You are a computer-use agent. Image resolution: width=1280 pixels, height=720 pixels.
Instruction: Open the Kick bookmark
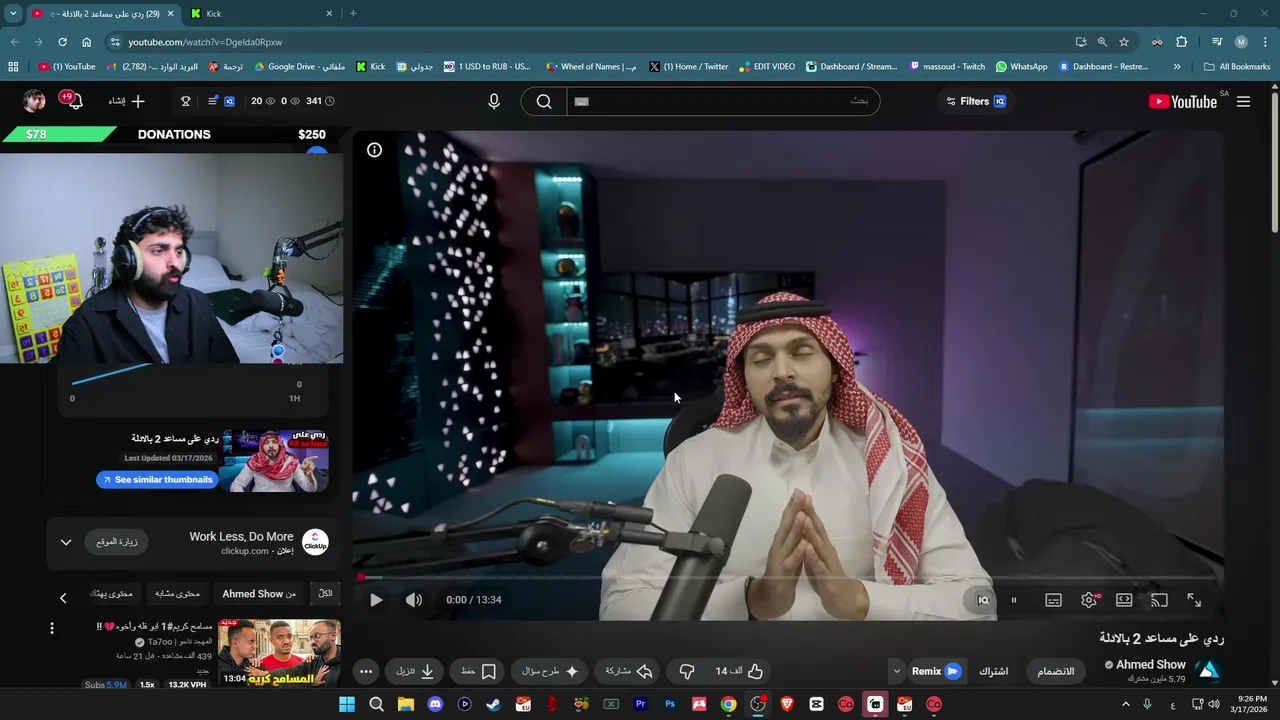pyautogui.click(x=371, y=67)
